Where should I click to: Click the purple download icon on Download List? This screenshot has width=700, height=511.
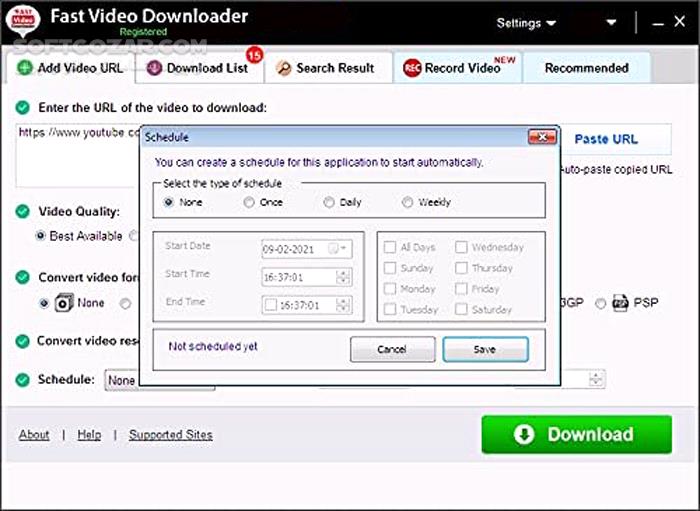coord(154,68)
